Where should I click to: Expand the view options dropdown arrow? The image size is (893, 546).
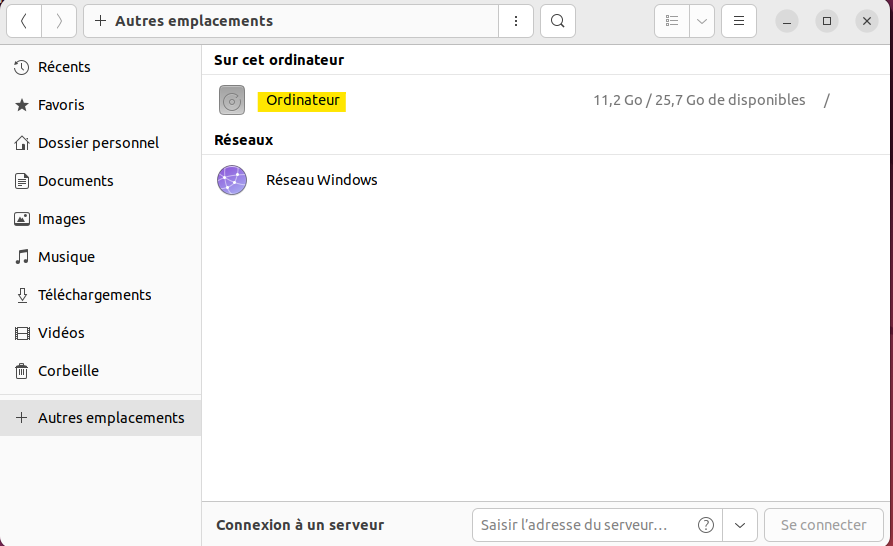pos(702,21)
